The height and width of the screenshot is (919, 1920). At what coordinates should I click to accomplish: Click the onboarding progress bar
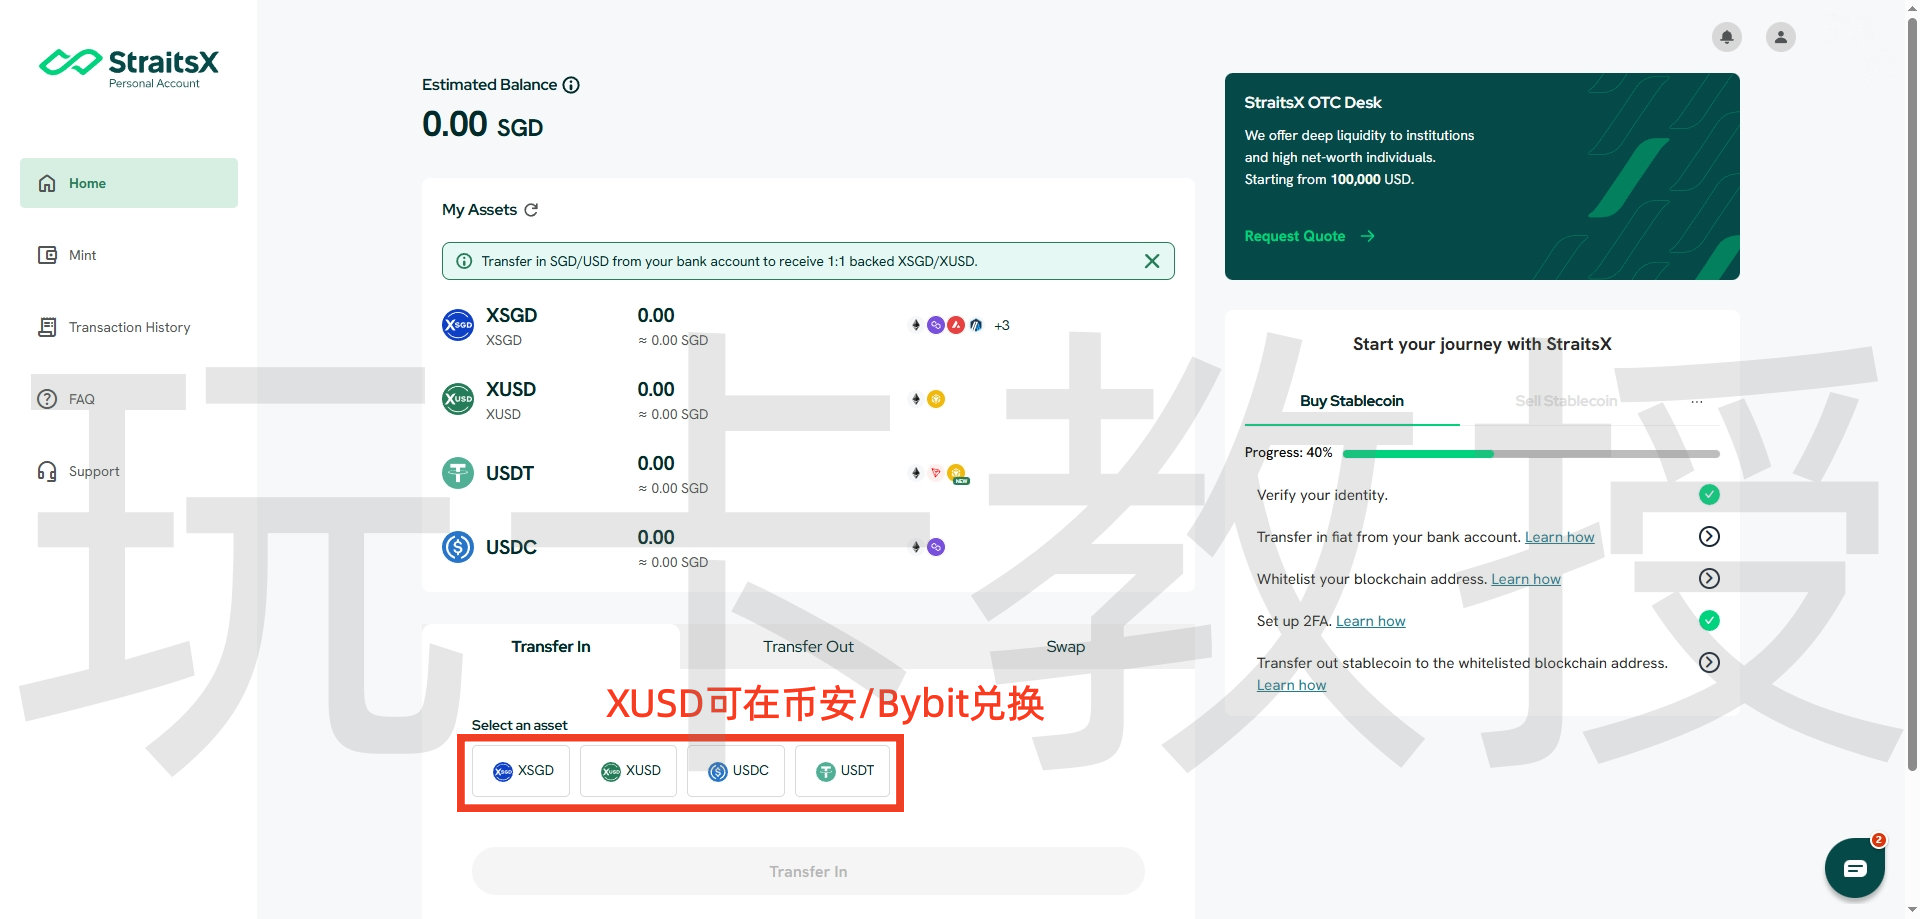coord(1530,454)
